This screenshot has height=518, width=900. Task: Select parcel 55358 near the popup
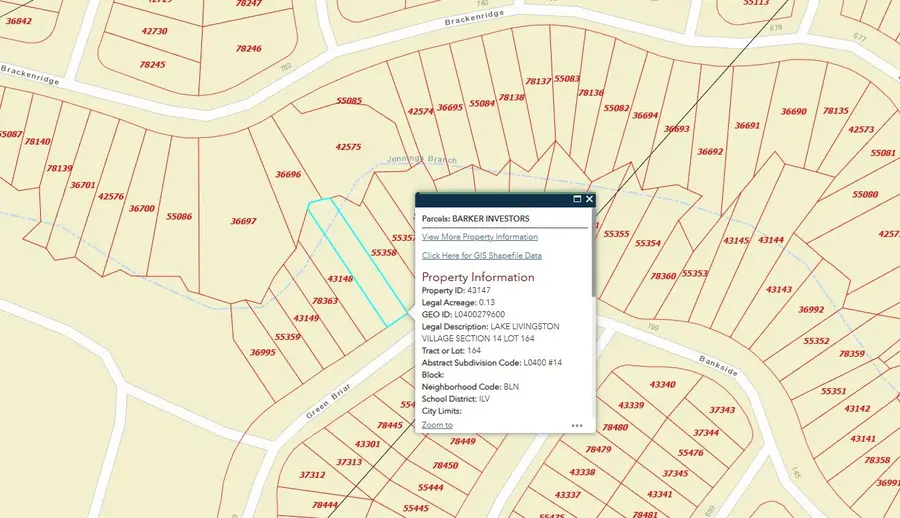pos(383,253)
